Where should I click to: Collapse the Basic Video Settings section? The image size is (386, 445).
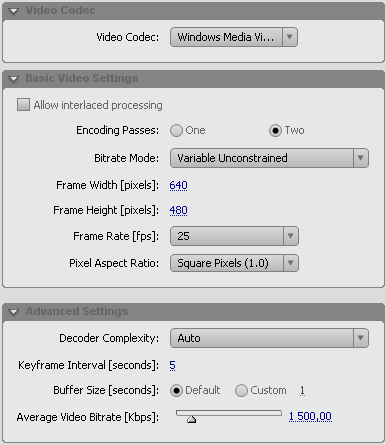14,79
